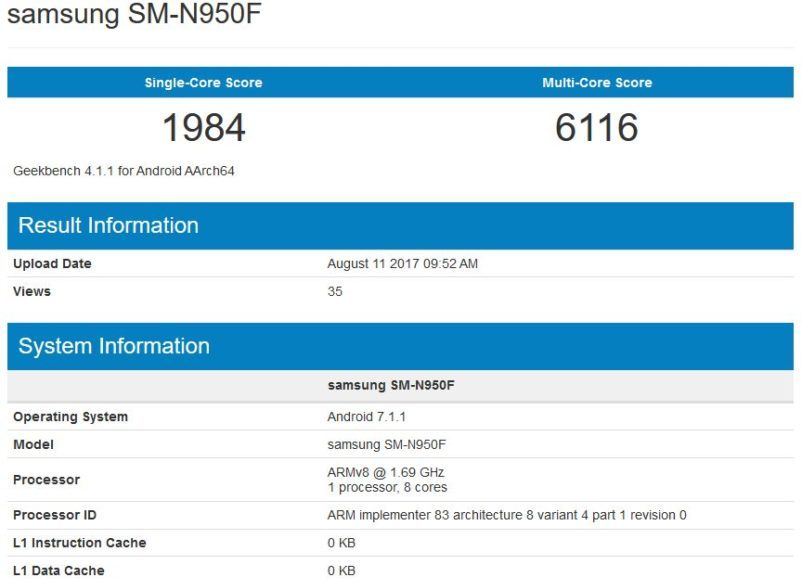Select the Processor row label
The image size is (802, 580).
pos(47,480)
